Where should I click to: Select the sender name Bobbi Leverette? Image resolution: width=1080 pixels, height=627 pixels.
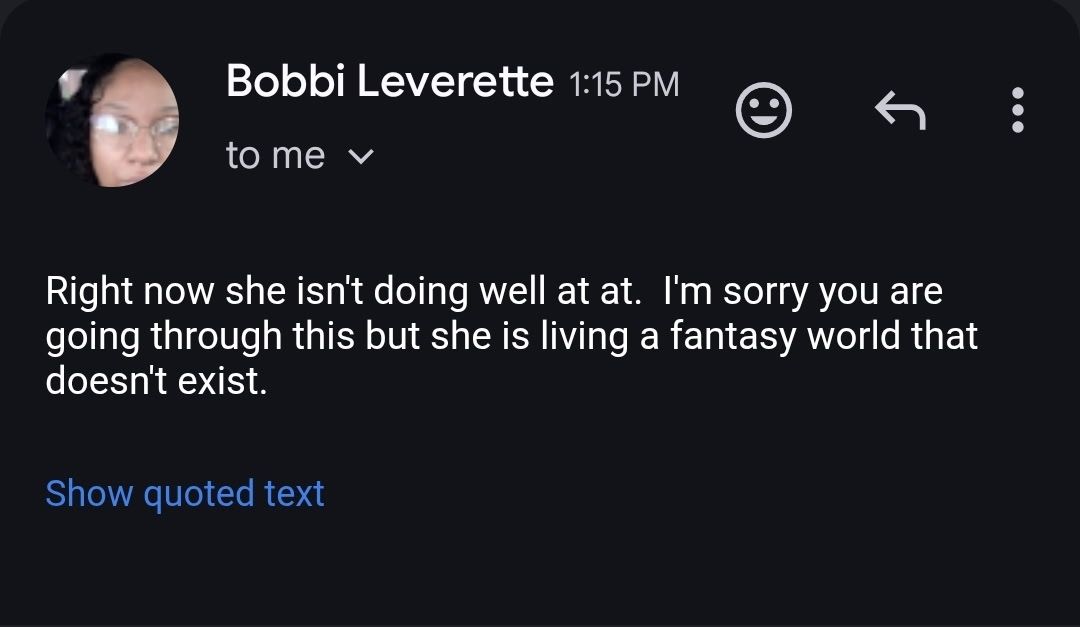[390, 81]
